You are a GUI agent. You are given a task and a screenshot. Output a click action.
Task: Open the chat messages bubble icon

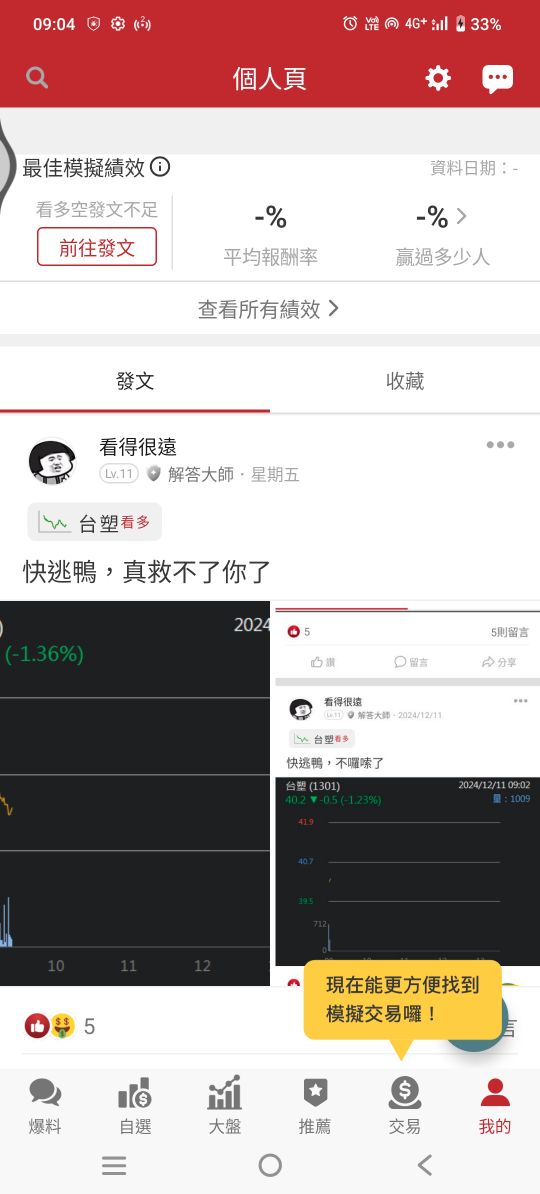click(x=497, y=78)
